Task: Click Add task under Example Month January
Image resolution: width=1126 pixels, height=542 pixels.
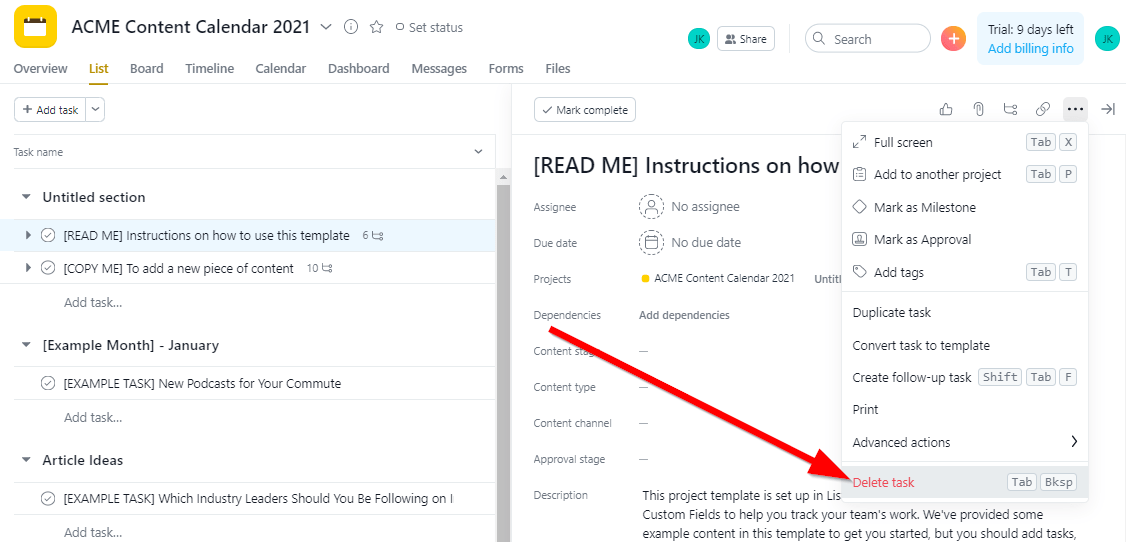Action: pos(93,417)
